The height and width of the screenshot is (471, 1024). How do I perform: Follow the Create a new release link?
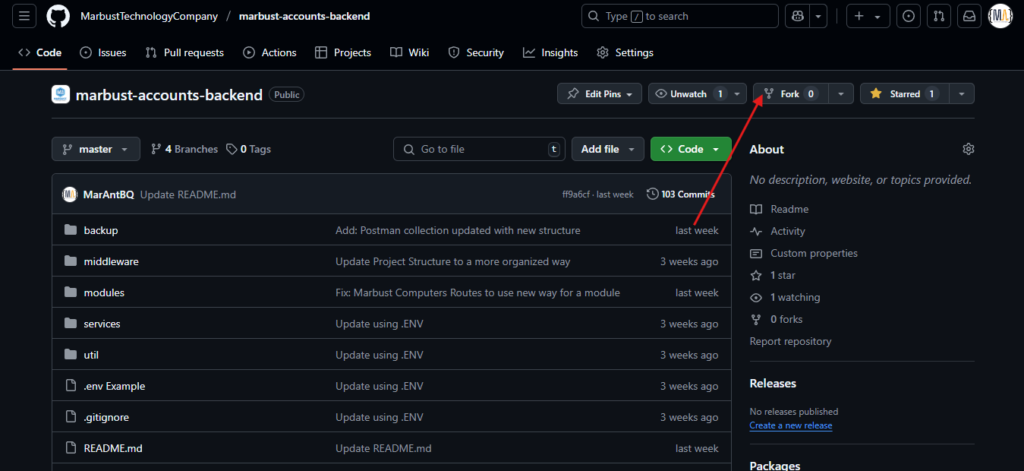(x=791, y=426)
